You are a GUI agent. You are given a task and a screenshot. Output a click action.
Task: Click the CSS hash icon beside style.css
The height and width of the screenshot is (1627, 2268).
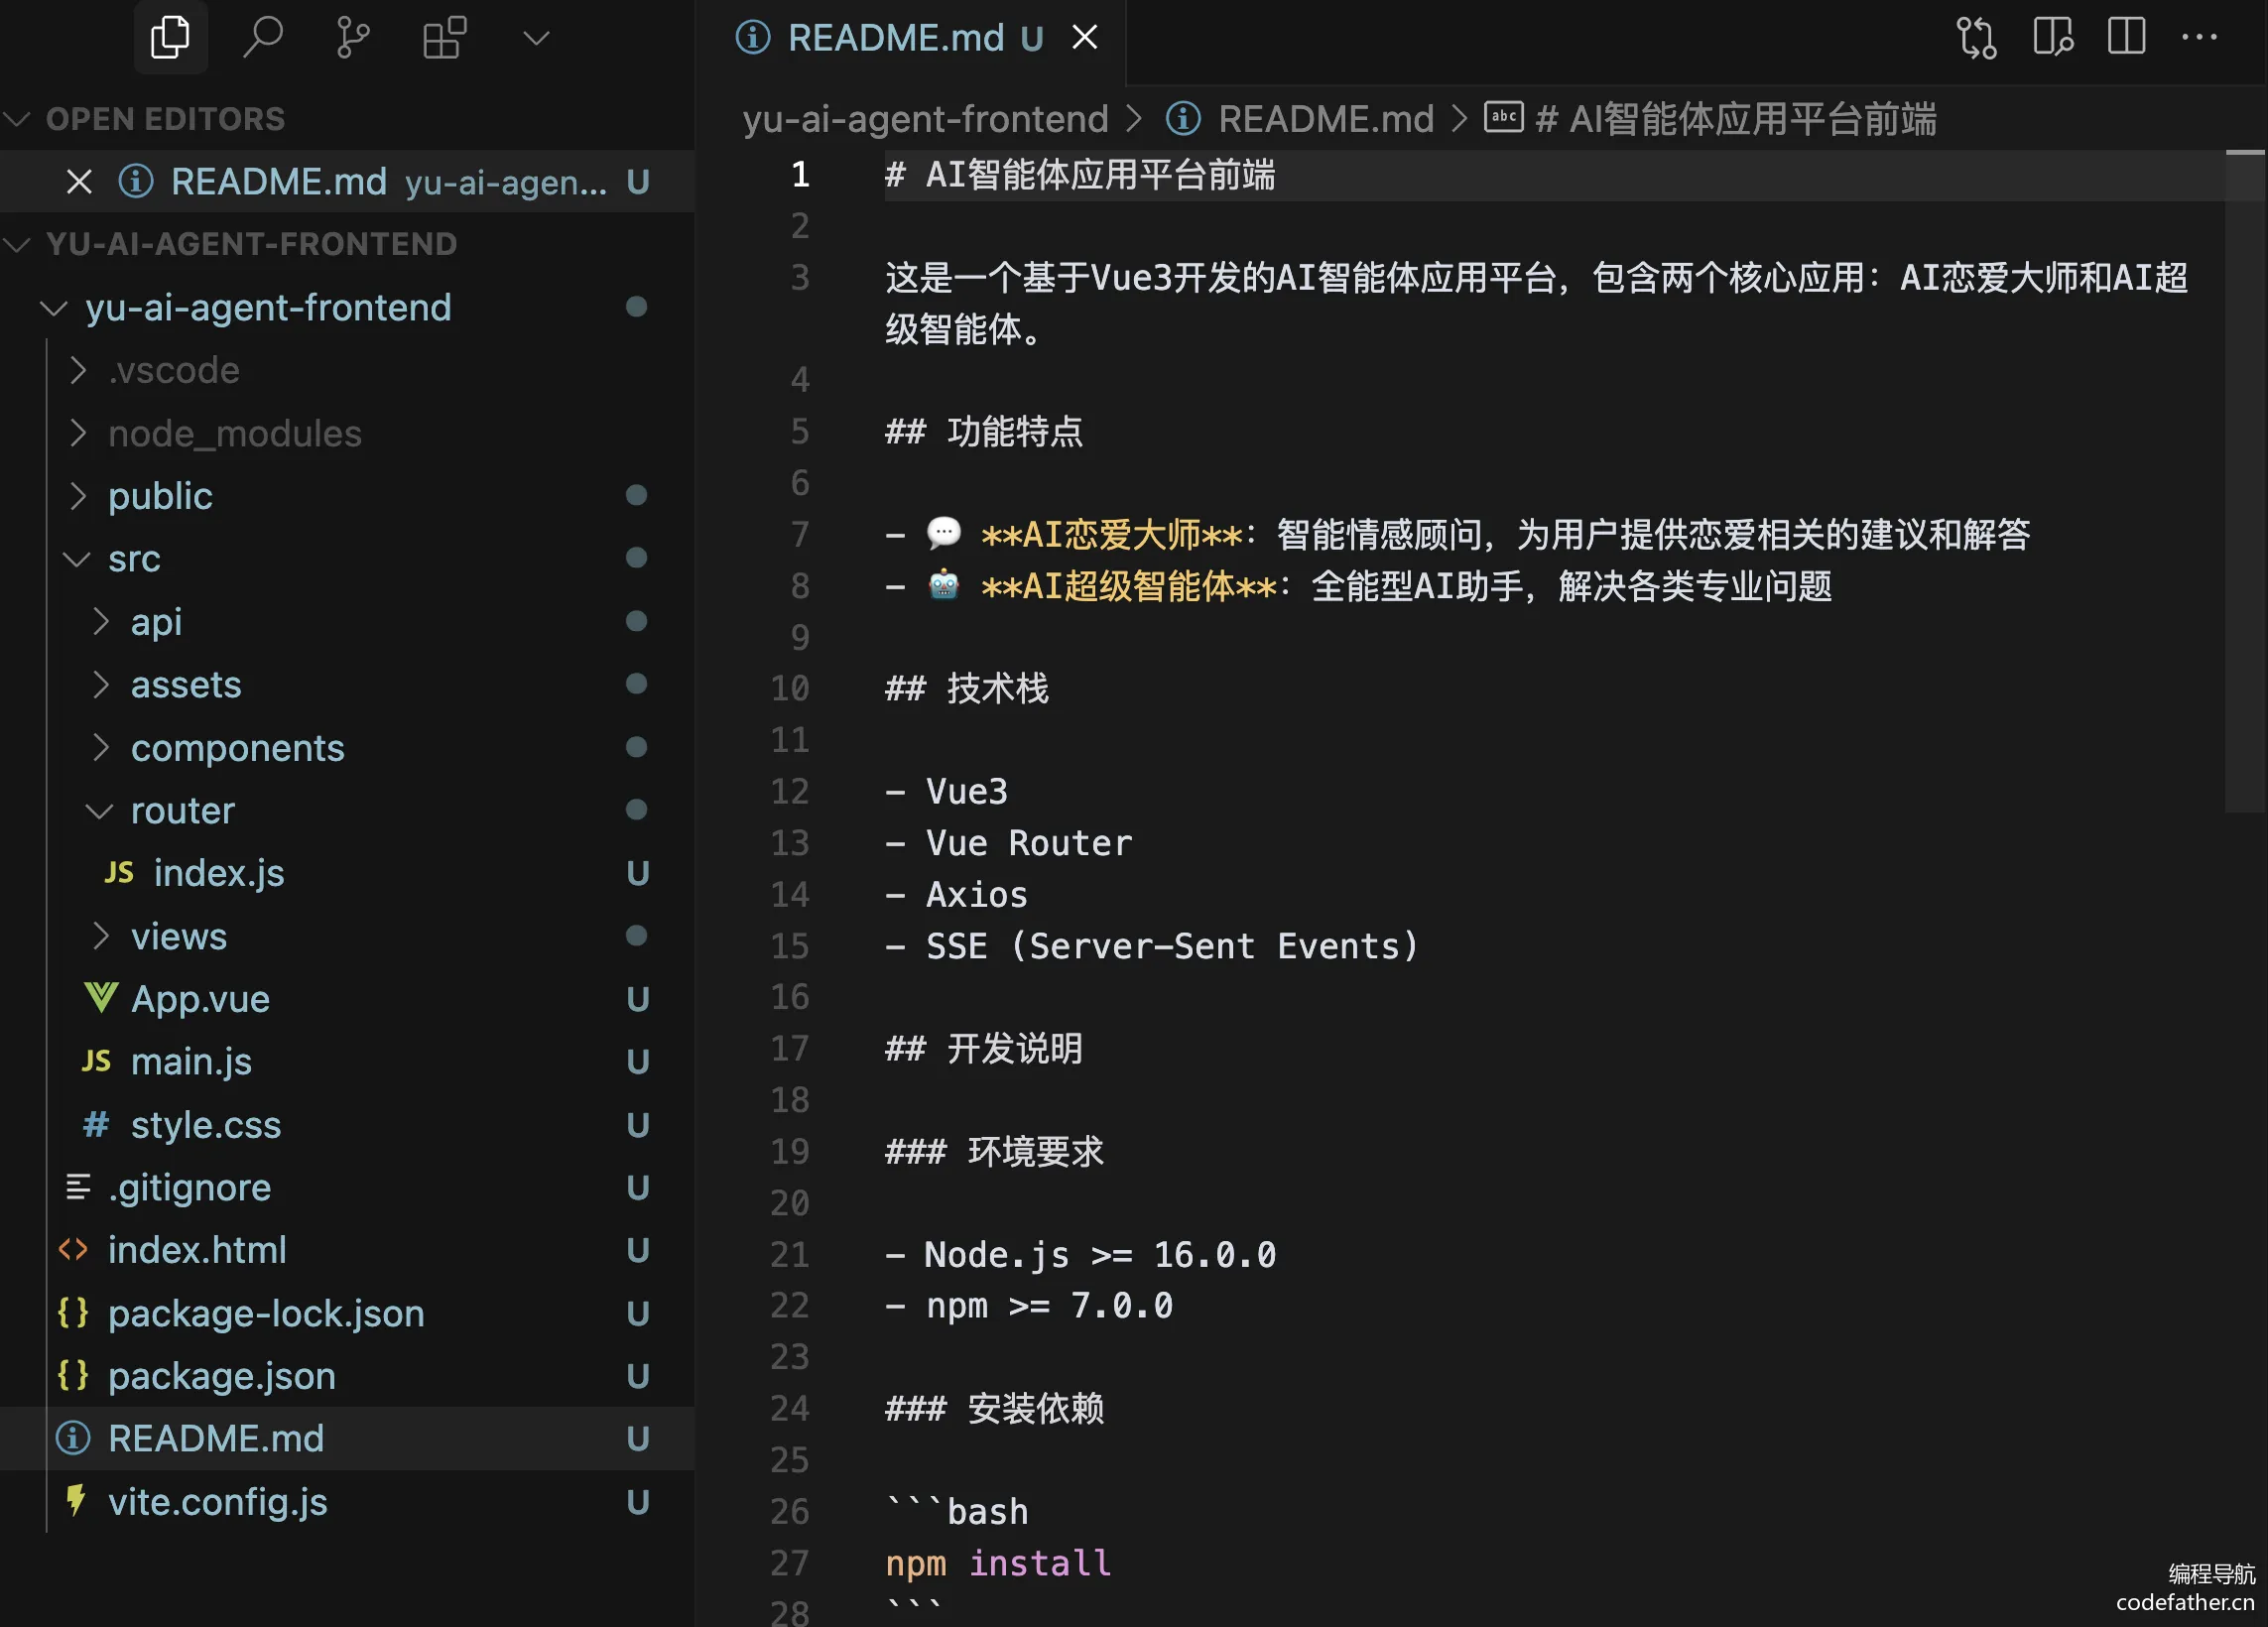(x=96, y=1125)
